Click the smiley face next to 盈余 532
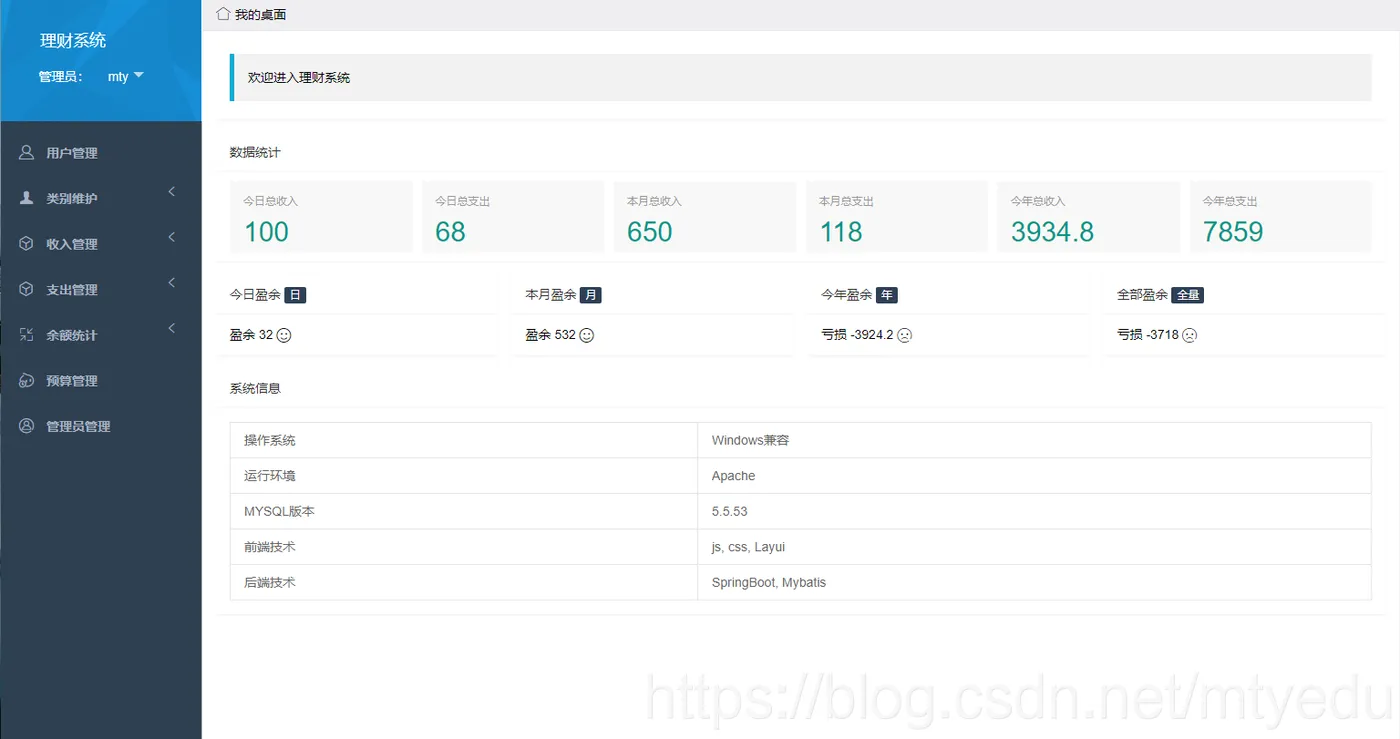Image resolution: width=1400 pixels, height=739 pixels. tap(587, 335)
